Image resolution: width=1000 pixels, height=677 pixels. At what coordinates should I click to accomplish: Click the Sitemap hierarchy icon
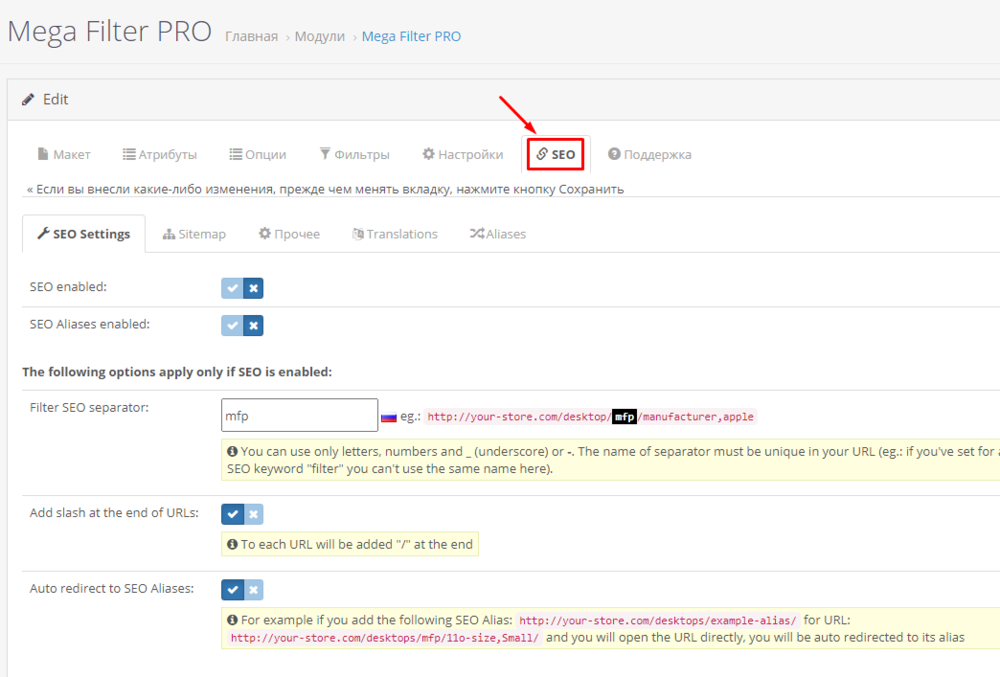(x=169, y=234)
